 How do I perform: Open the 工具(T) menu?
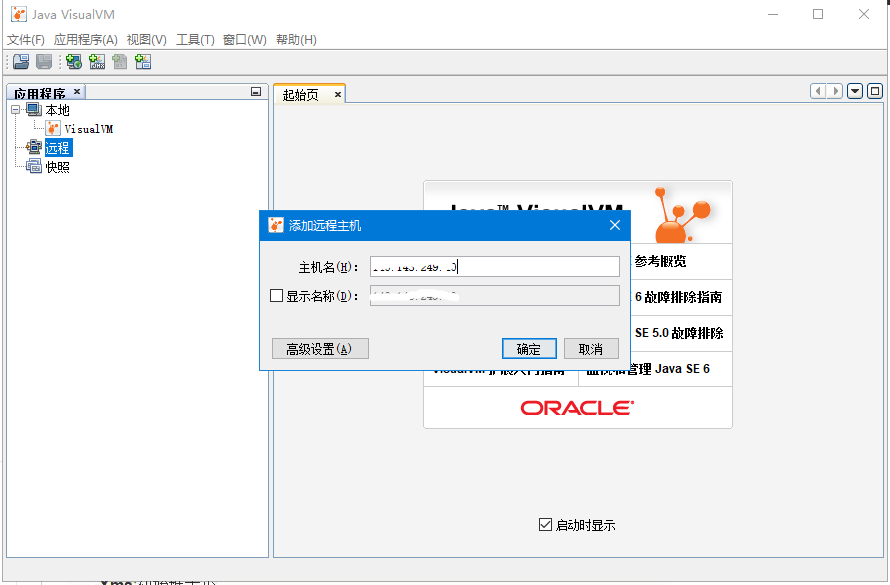(x=195, y=40)
